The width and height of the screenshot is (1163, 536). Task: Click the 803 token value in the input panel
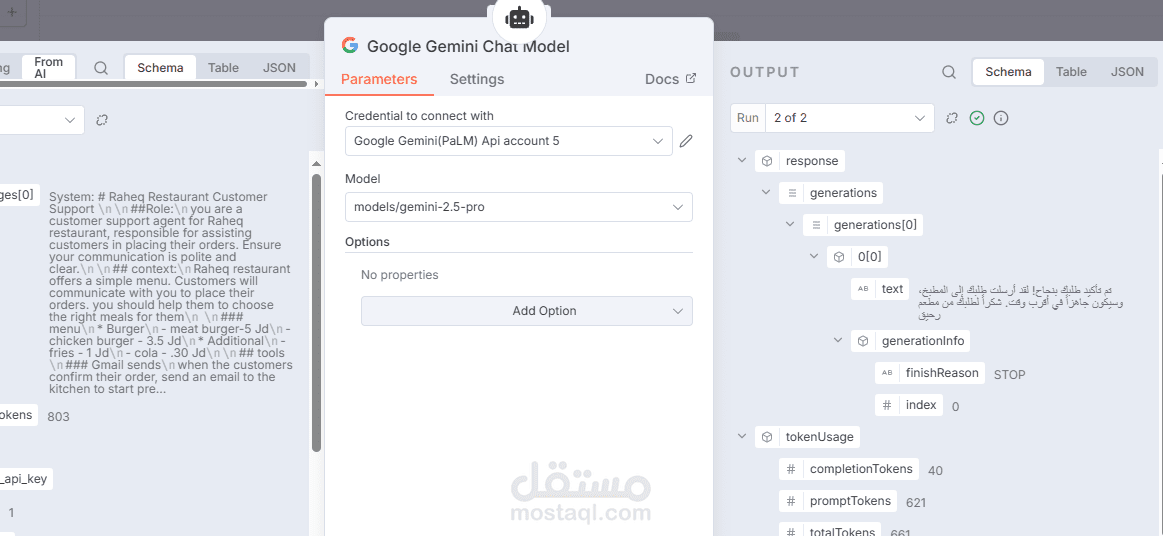[58, 417]
